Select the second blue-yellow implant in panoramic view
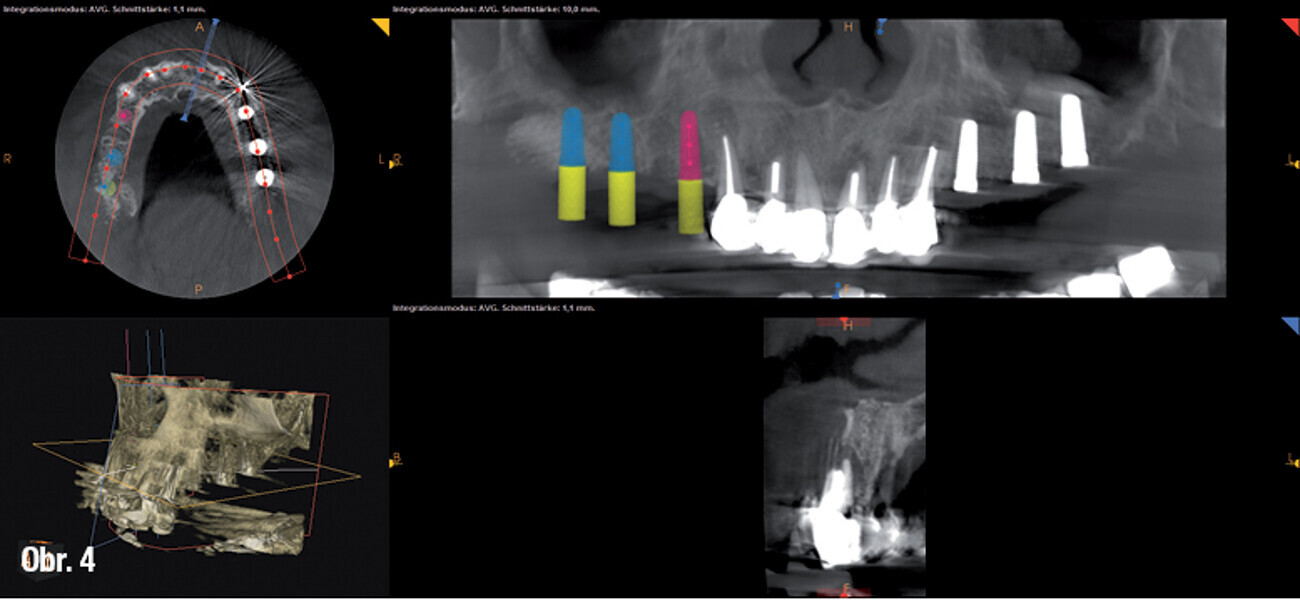This screenshot has height=600, width=1300. (621, 168)
